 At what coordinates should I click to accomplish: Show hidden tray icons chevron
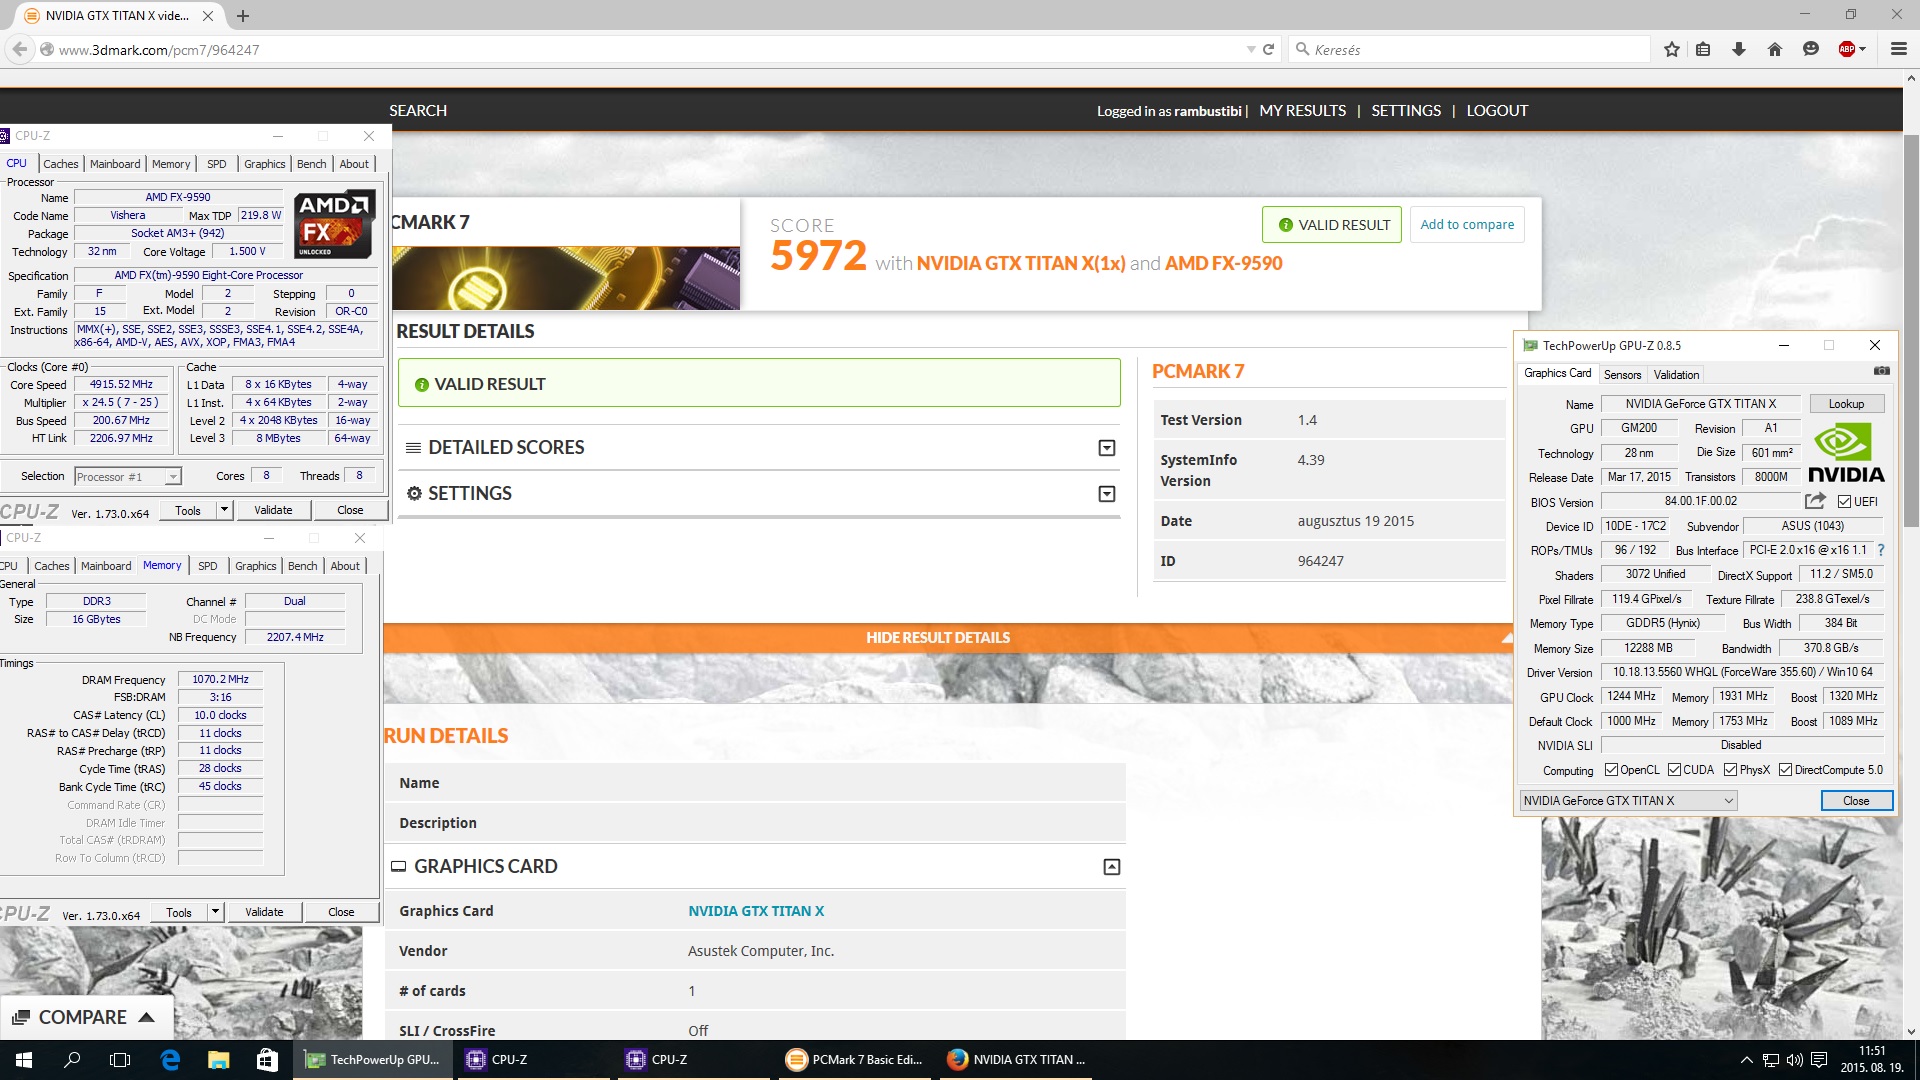[1747, 1060]
